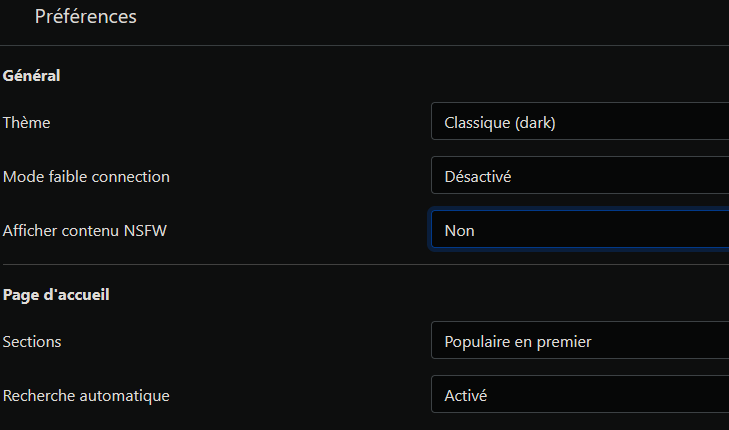The image size is (729, 430).
Task: Click the Afficher contenu NSFW label
Action: 85,230
